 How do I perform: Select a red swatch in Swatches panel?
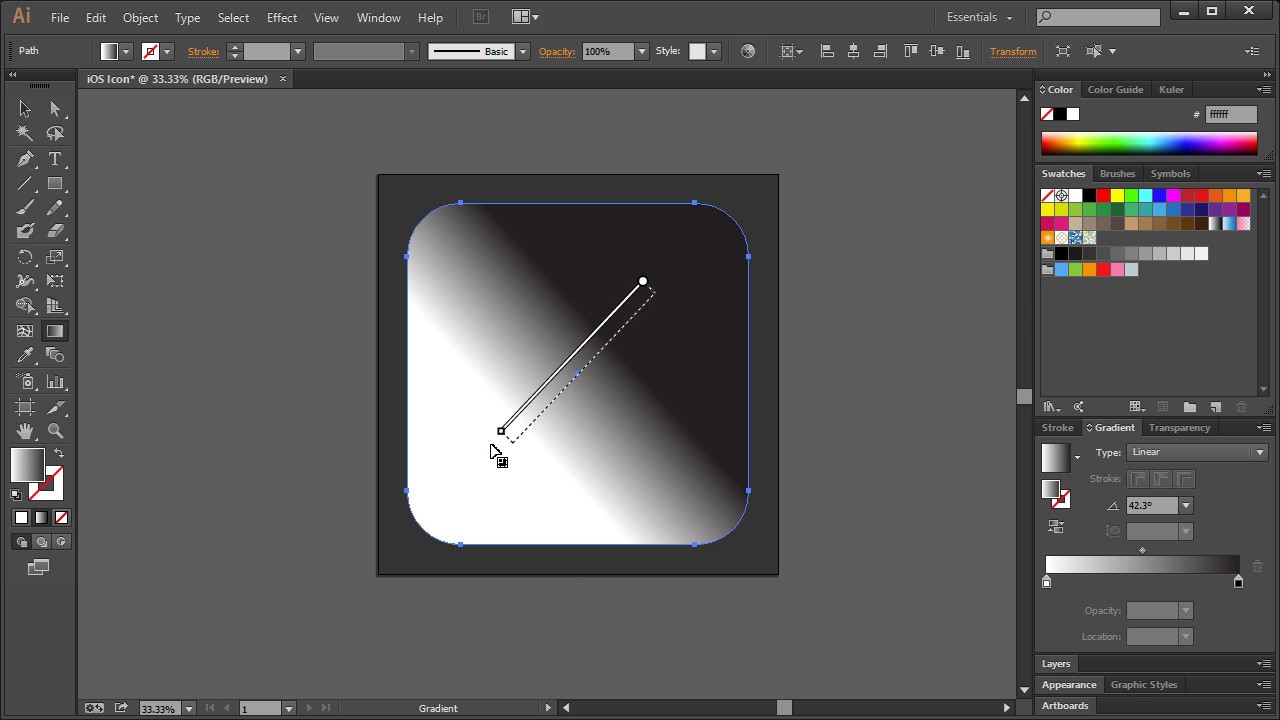coord(1103,195)
